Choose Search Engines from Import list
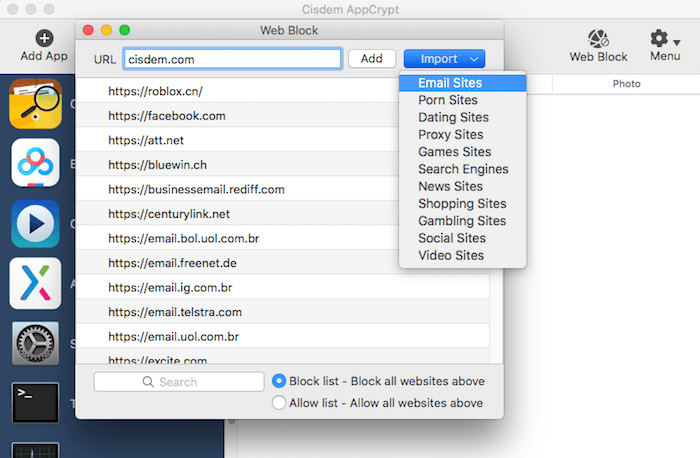 (462, 169)
